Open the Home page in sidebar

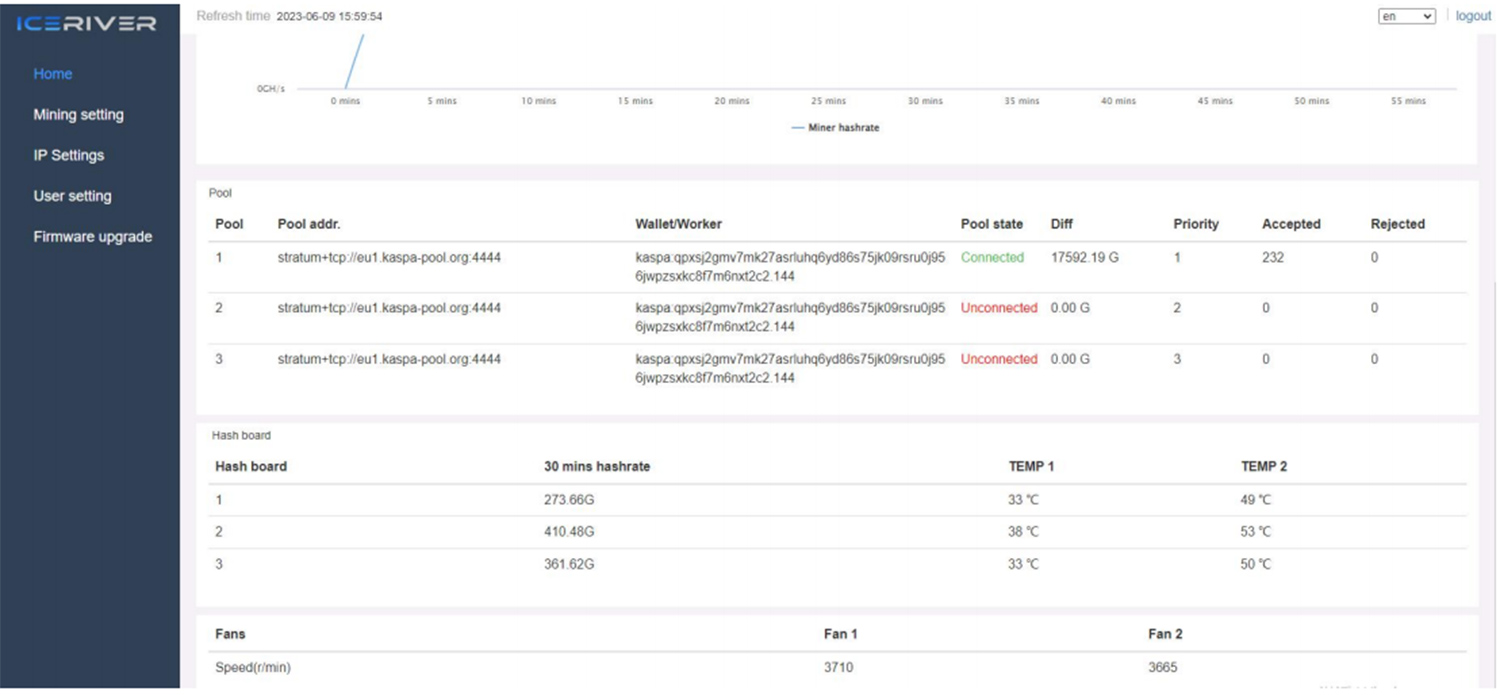53,74
